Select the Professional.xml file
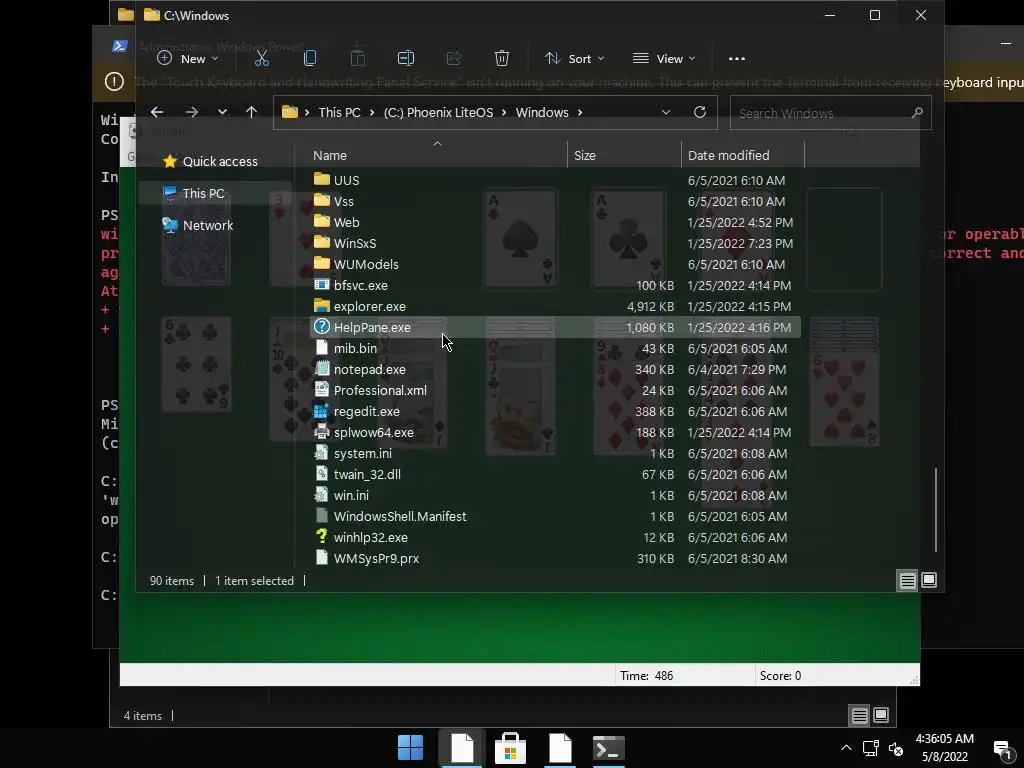 point(554,390)
